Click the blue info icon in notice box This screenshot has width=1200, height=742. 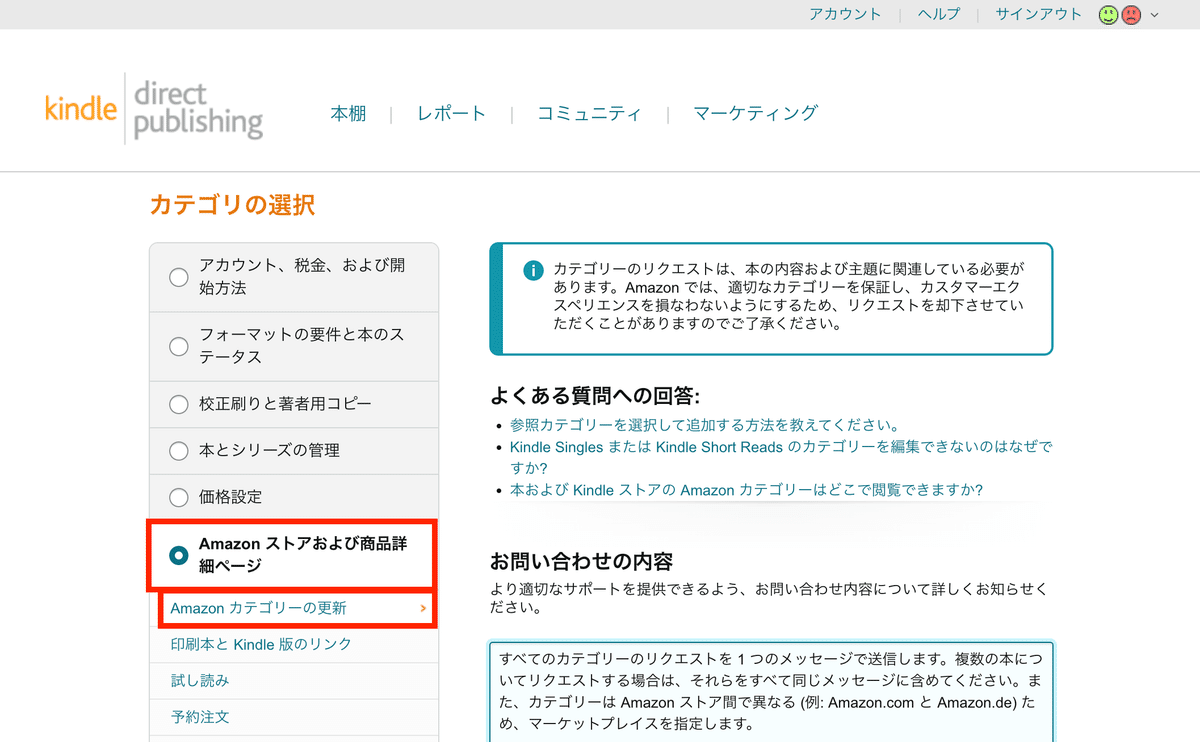[534, 271]
